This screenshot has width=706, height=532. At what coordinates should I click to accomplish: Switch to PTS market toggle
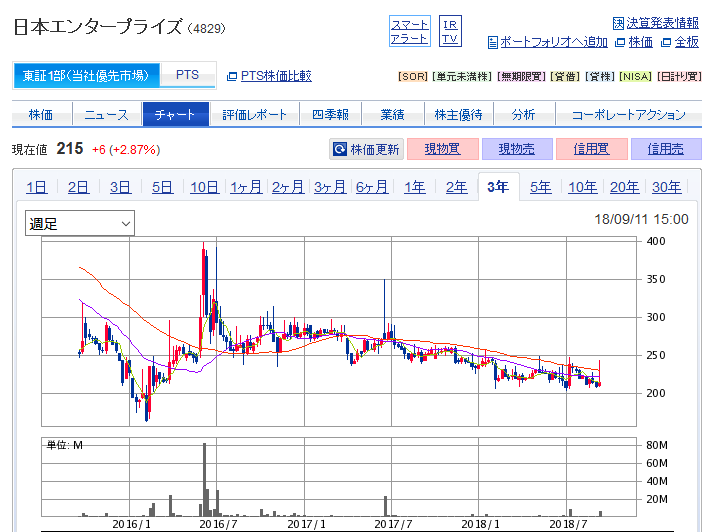[186, 75]
